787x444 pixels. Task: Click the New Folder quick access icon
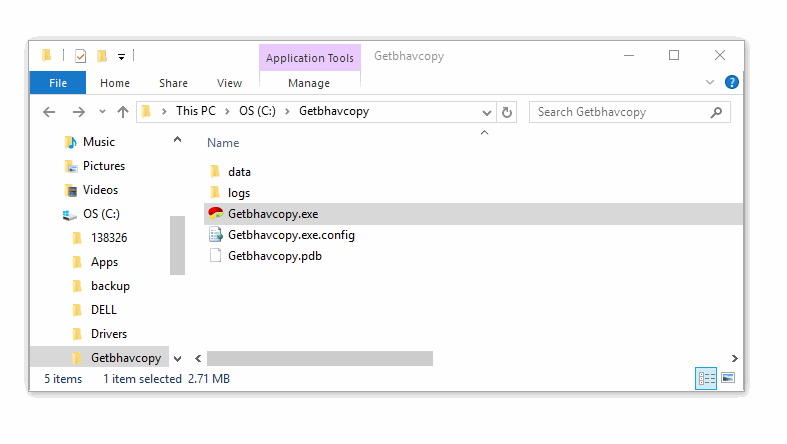point(102,56)
